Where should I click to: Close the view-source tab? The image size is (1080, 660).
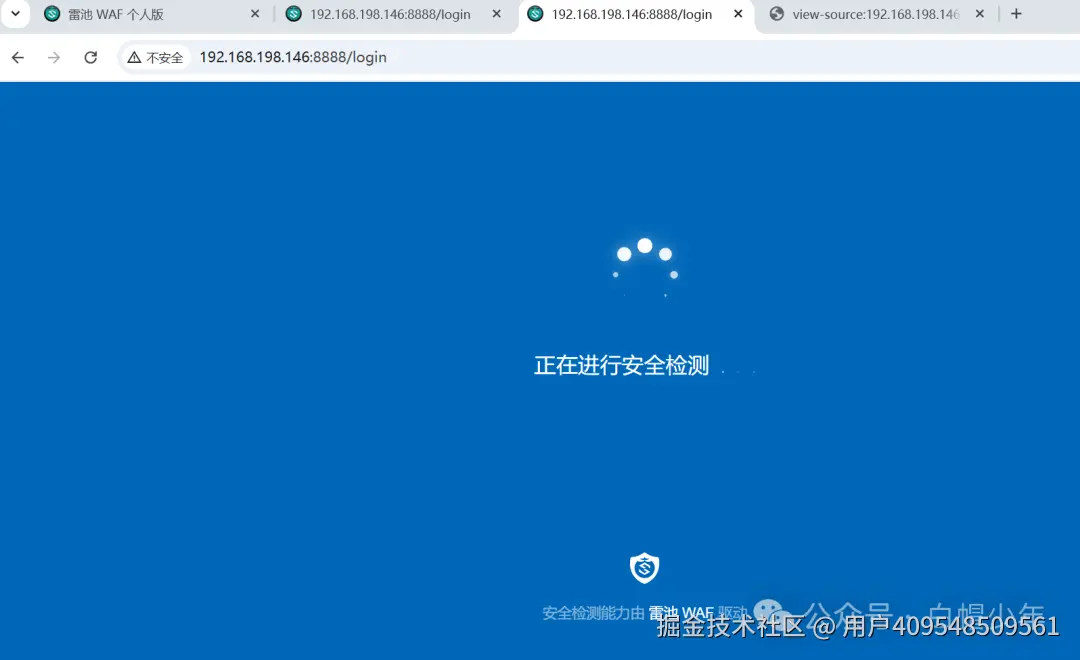point(979,14)
